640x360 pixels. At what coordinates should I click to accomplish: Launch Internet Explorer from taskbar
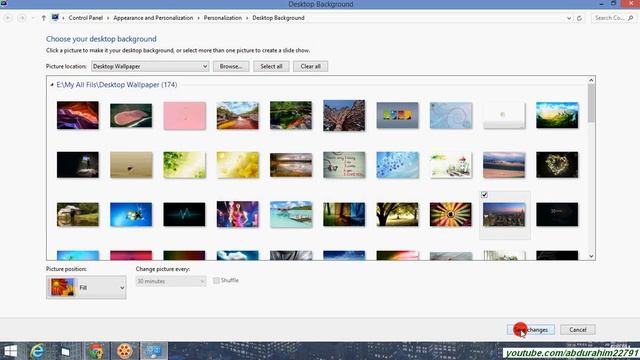click(x=37, y=351)
